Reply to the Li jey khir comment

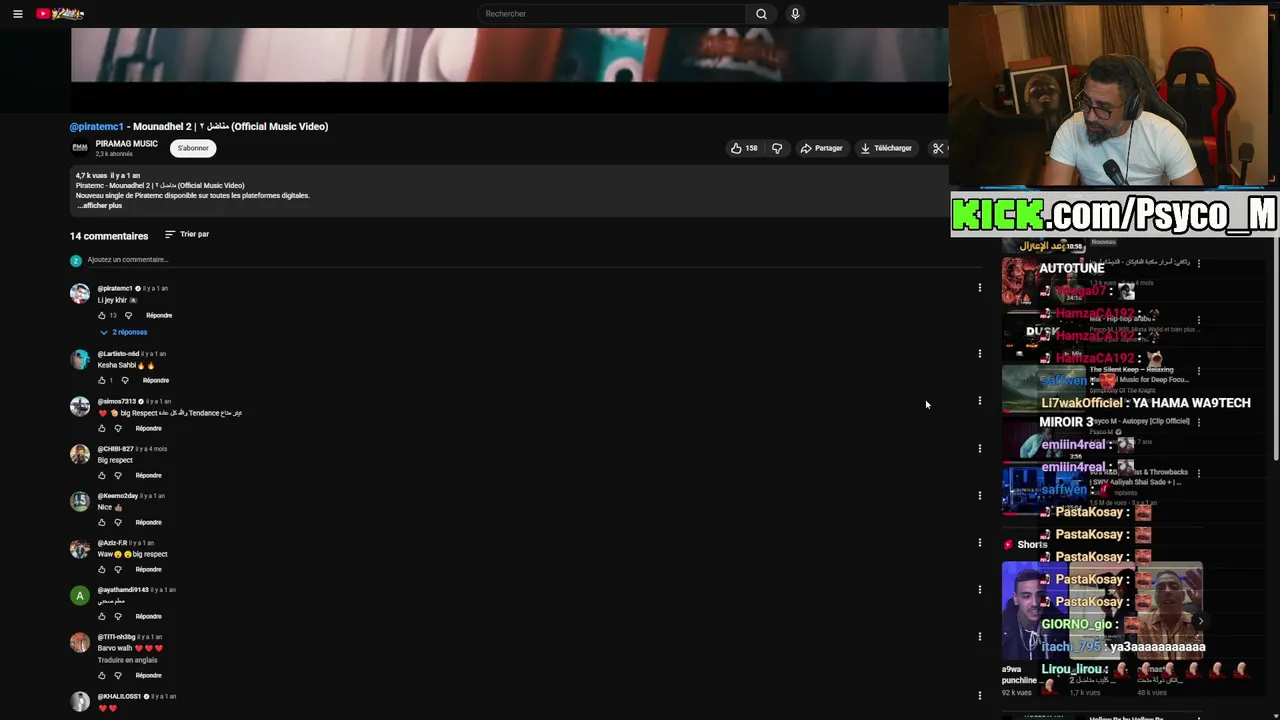[x=159, y=315]
